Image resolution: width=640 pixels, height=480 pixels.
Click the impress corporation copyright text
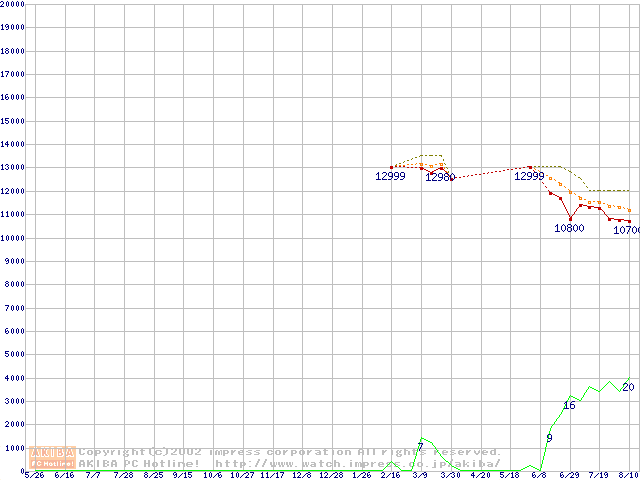tap(290, 452)
